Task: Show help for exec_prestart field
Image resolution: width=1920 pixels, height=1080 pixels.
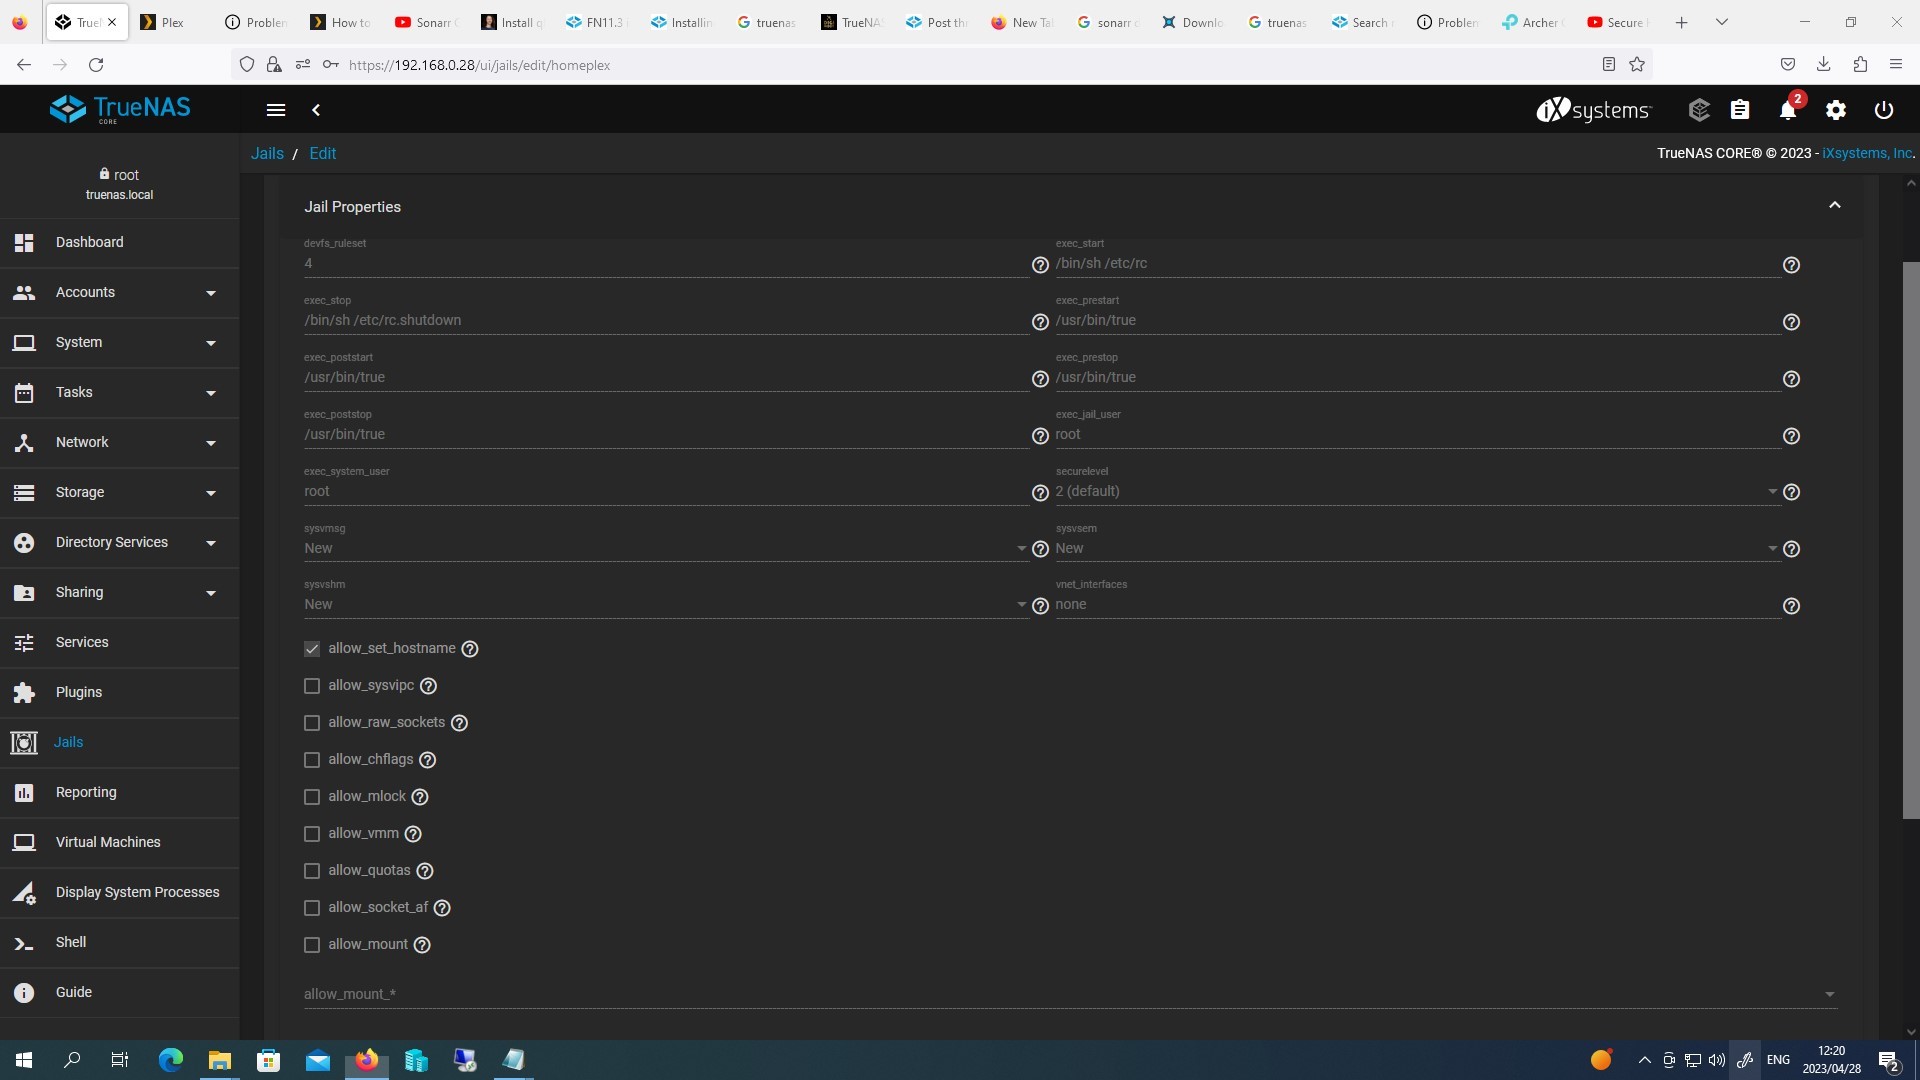Action: [x=1791, y=322]
